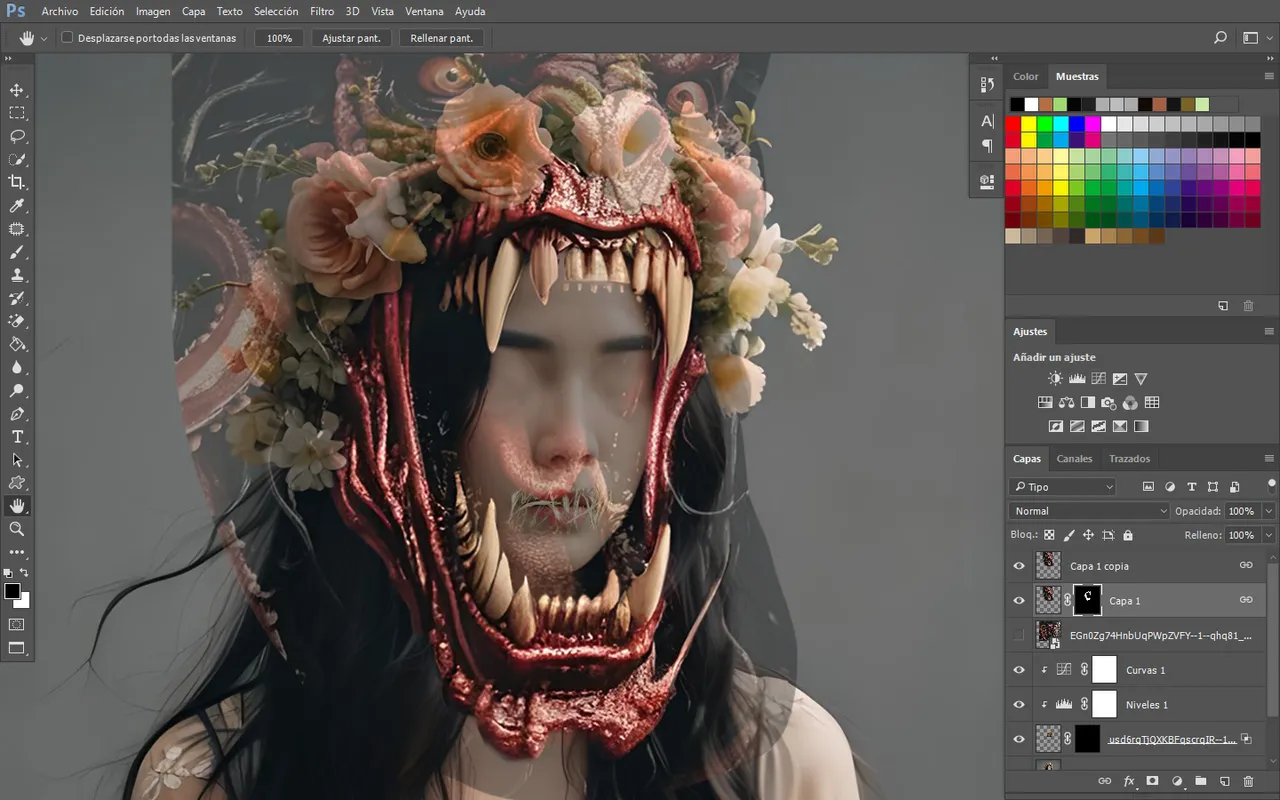Click the 'Rellenar pant.' button
This screenshot has height=800, width=1280.
[x=442, y=38]
